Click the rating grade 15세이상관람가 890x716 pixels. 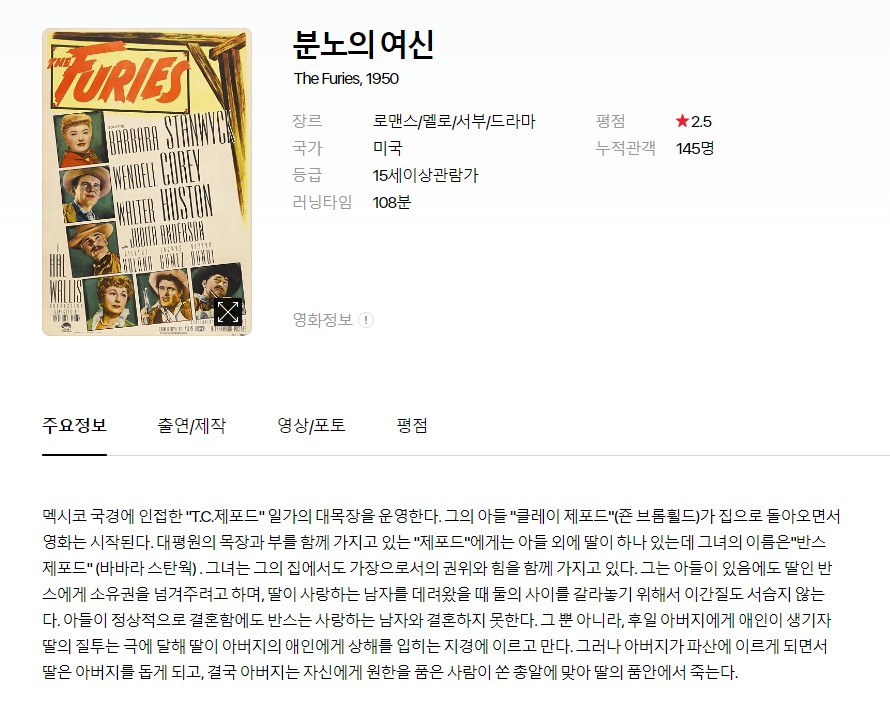[x=426, y=175]
